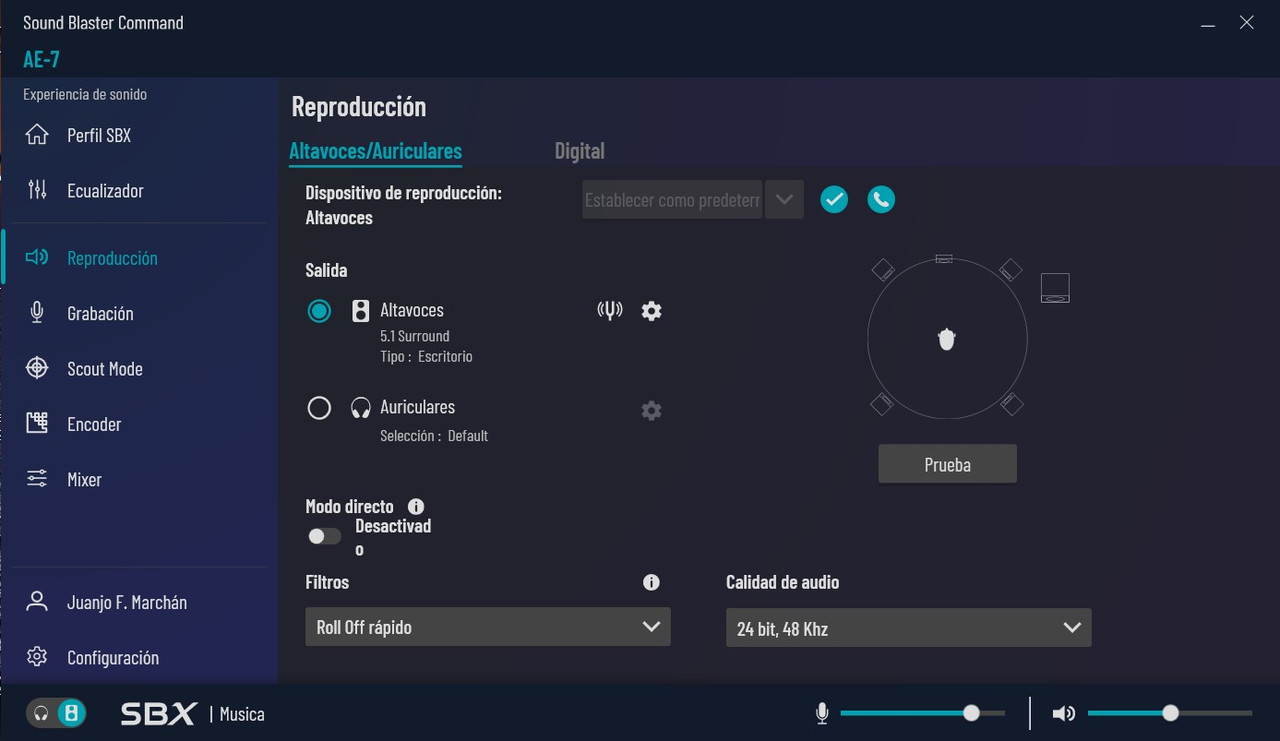
Task: Mute the speaker volume icon
Action: (x=1064, y=713)
